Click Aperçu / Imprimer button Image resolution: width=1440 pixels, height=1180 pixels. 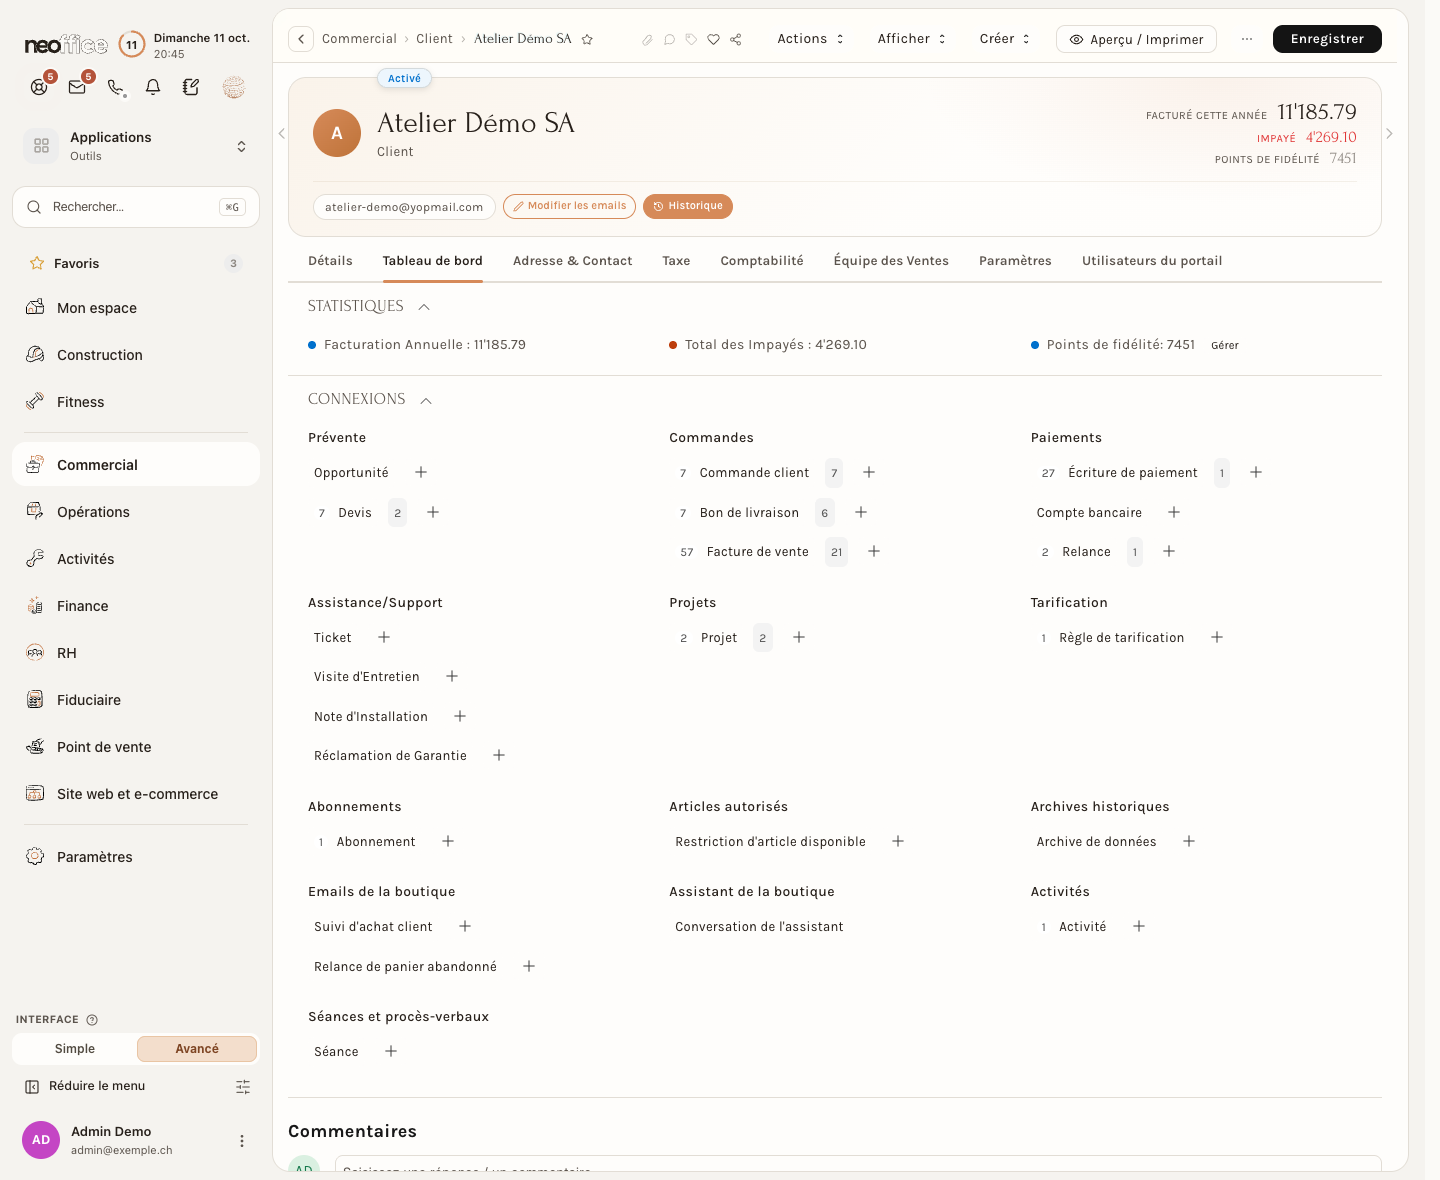(1136, 39)
